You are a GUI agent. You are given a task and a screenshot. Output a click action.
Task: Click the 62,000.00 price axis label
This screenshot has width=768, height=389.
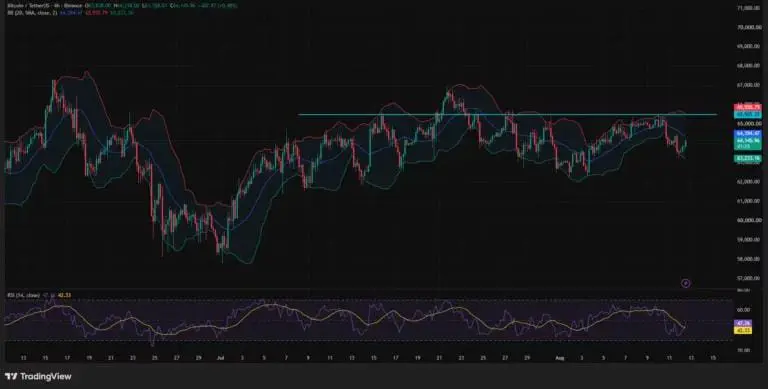[x=748, y=182]
